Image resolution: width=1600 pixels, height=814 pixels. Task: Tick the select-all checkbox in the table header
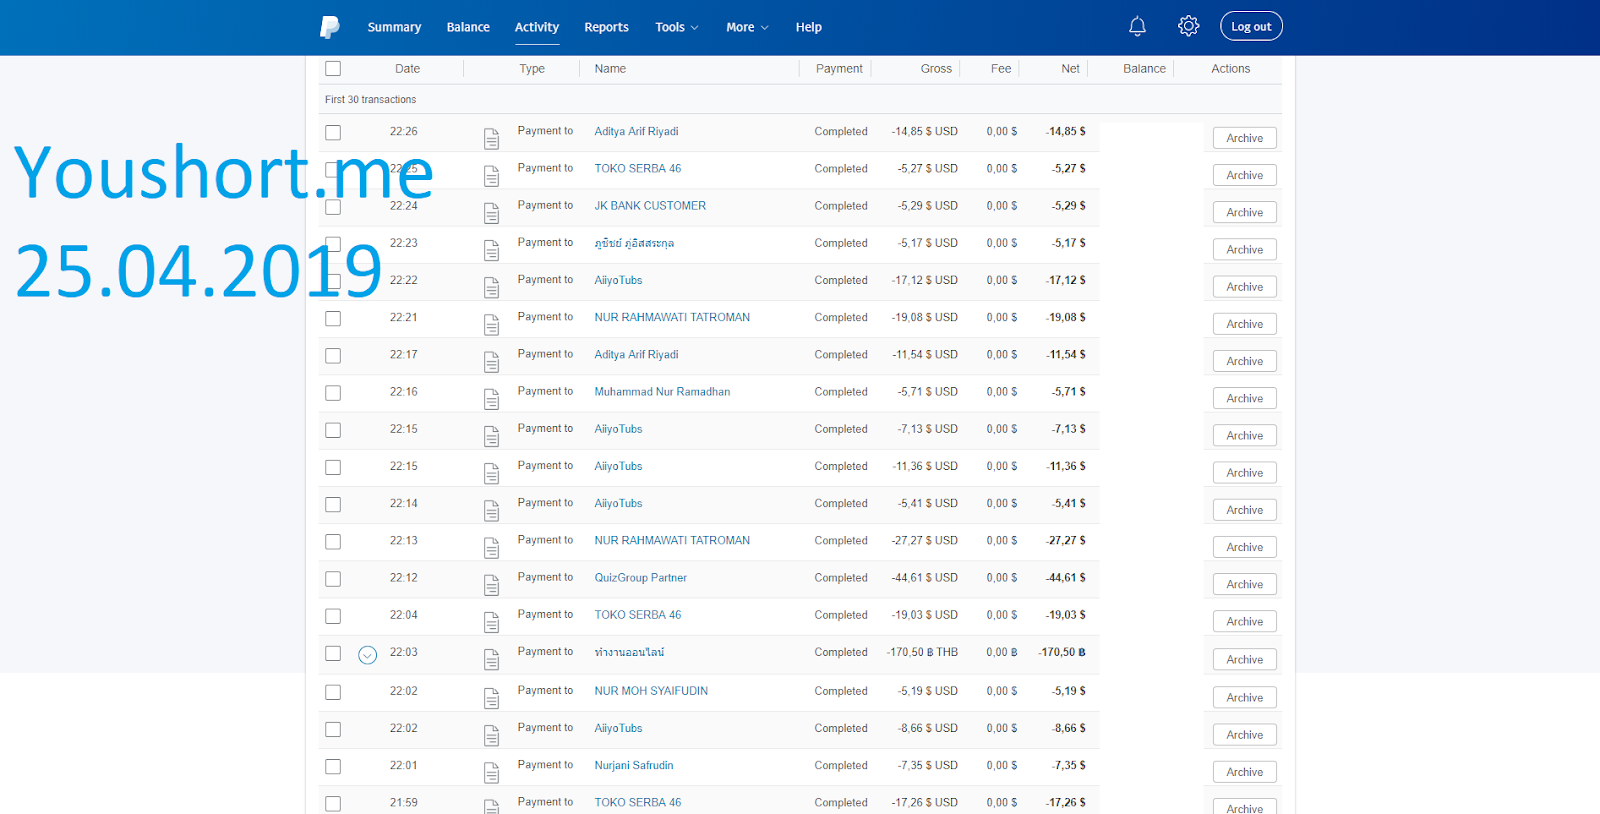pos(333,69)
